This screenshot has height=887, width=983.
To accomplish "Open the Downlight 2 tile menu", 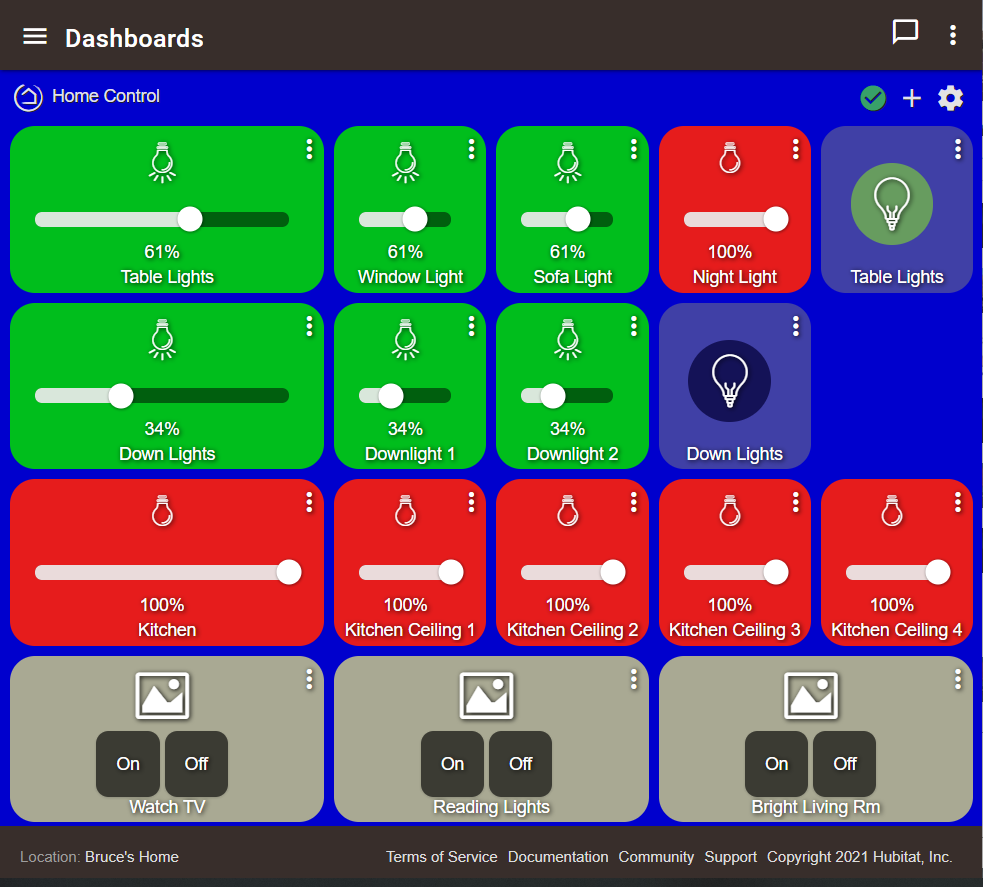I will pyautogui.click(x=634, y=326).
